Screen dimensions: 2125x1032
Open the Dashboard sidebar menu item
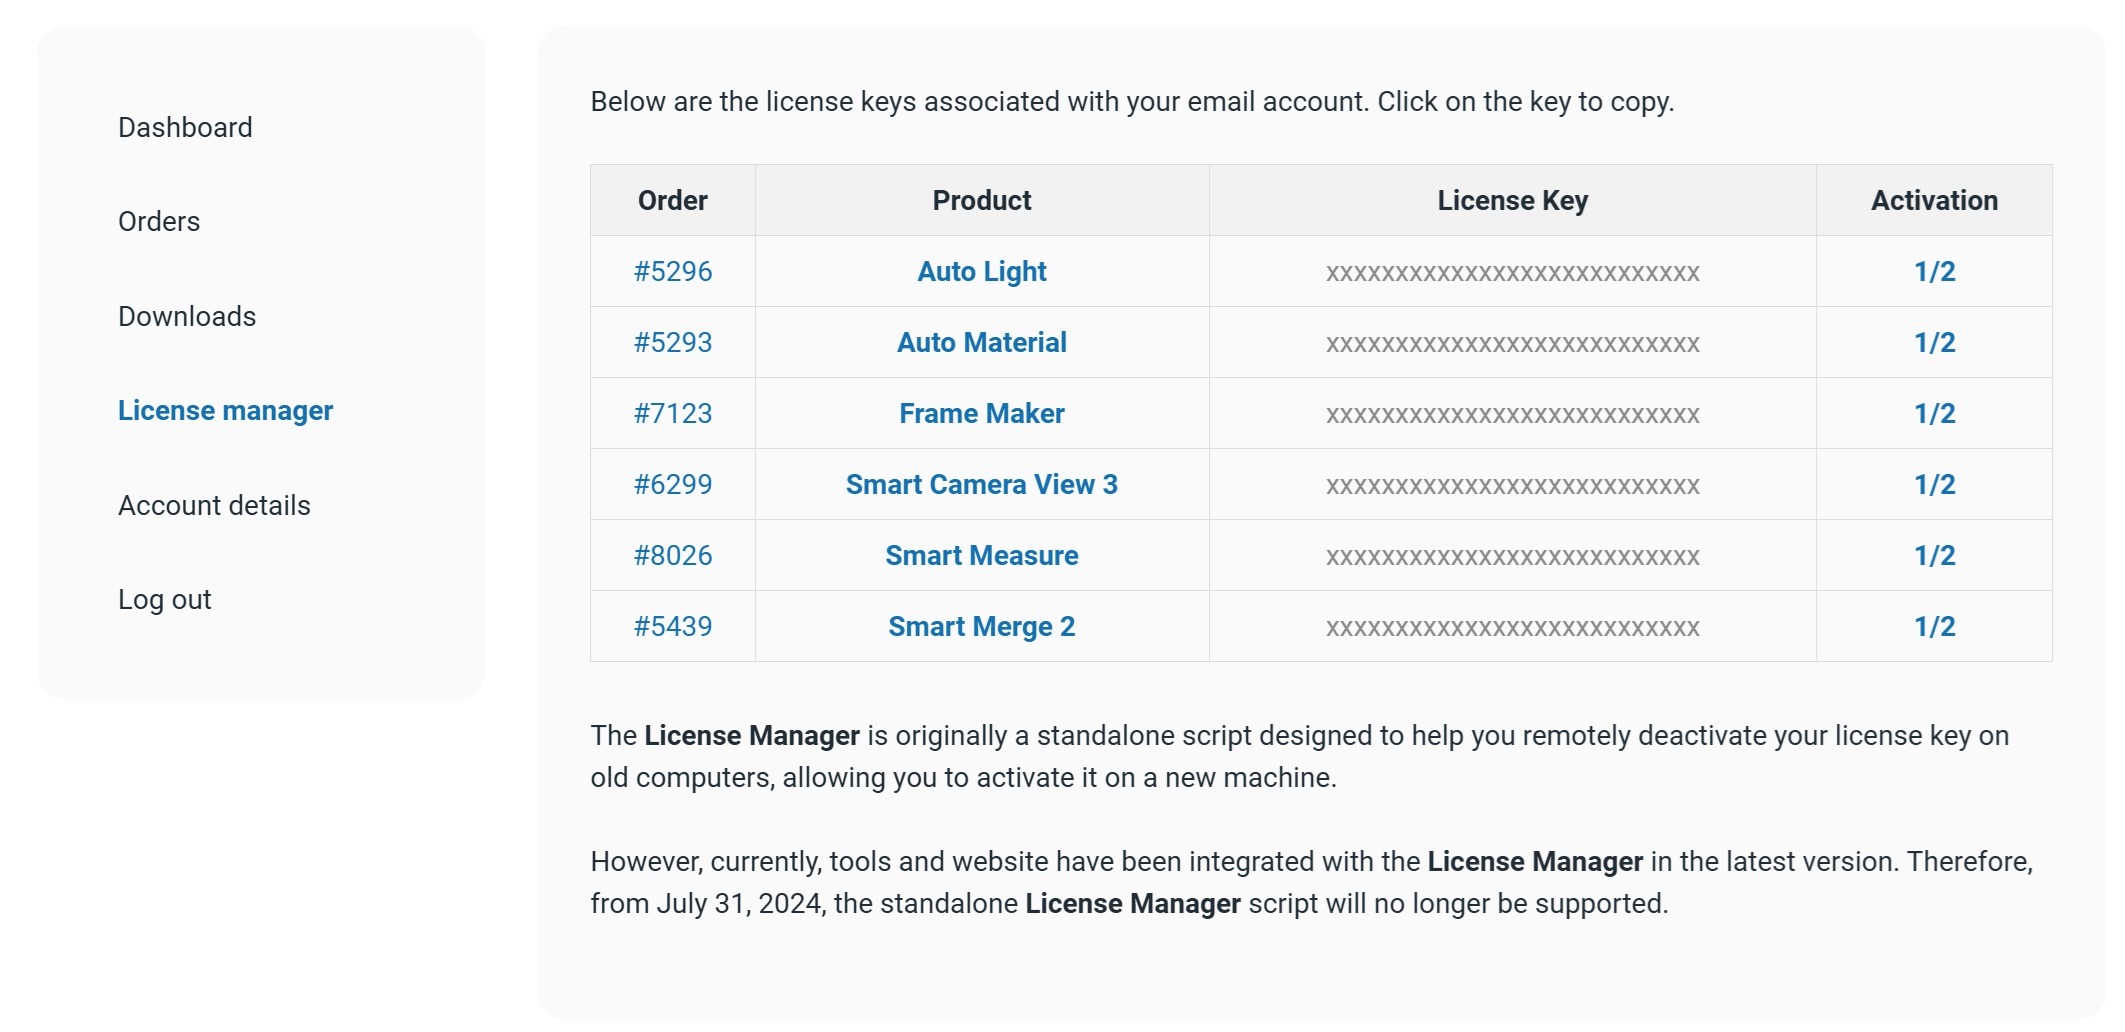pos(185,127)
